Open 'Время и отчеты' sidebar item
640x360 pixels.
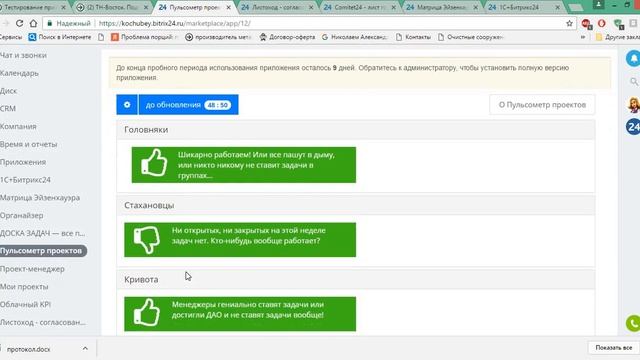(x=29, y=144)
